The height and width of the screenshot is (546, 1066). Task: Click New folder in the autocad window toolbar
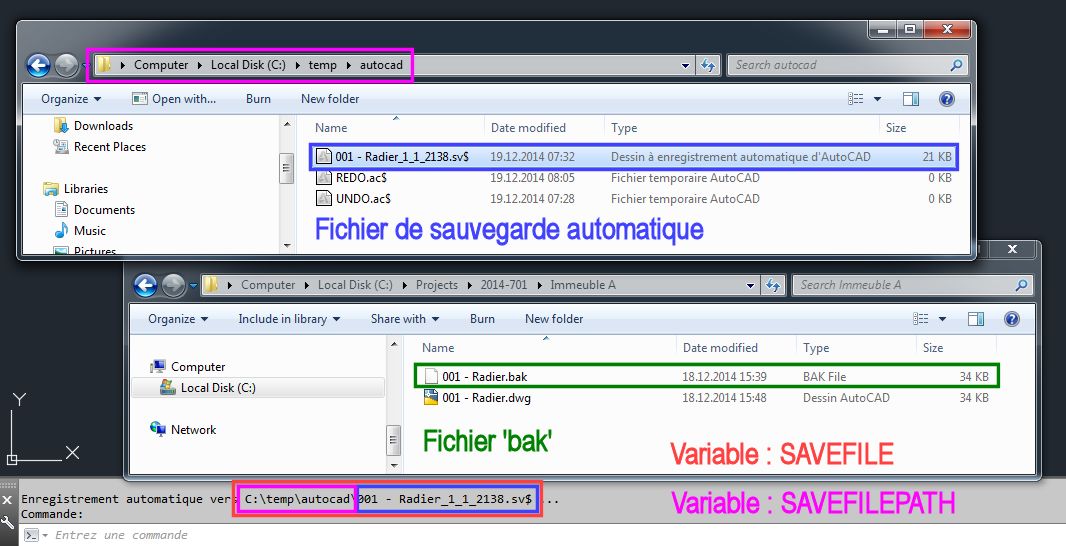pyautogui.click(x=330, y=99)
